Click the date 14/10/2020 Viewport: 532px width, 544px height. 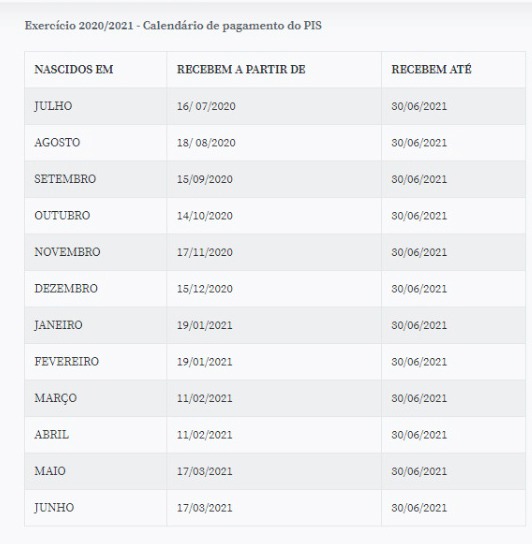pos(205,216)
